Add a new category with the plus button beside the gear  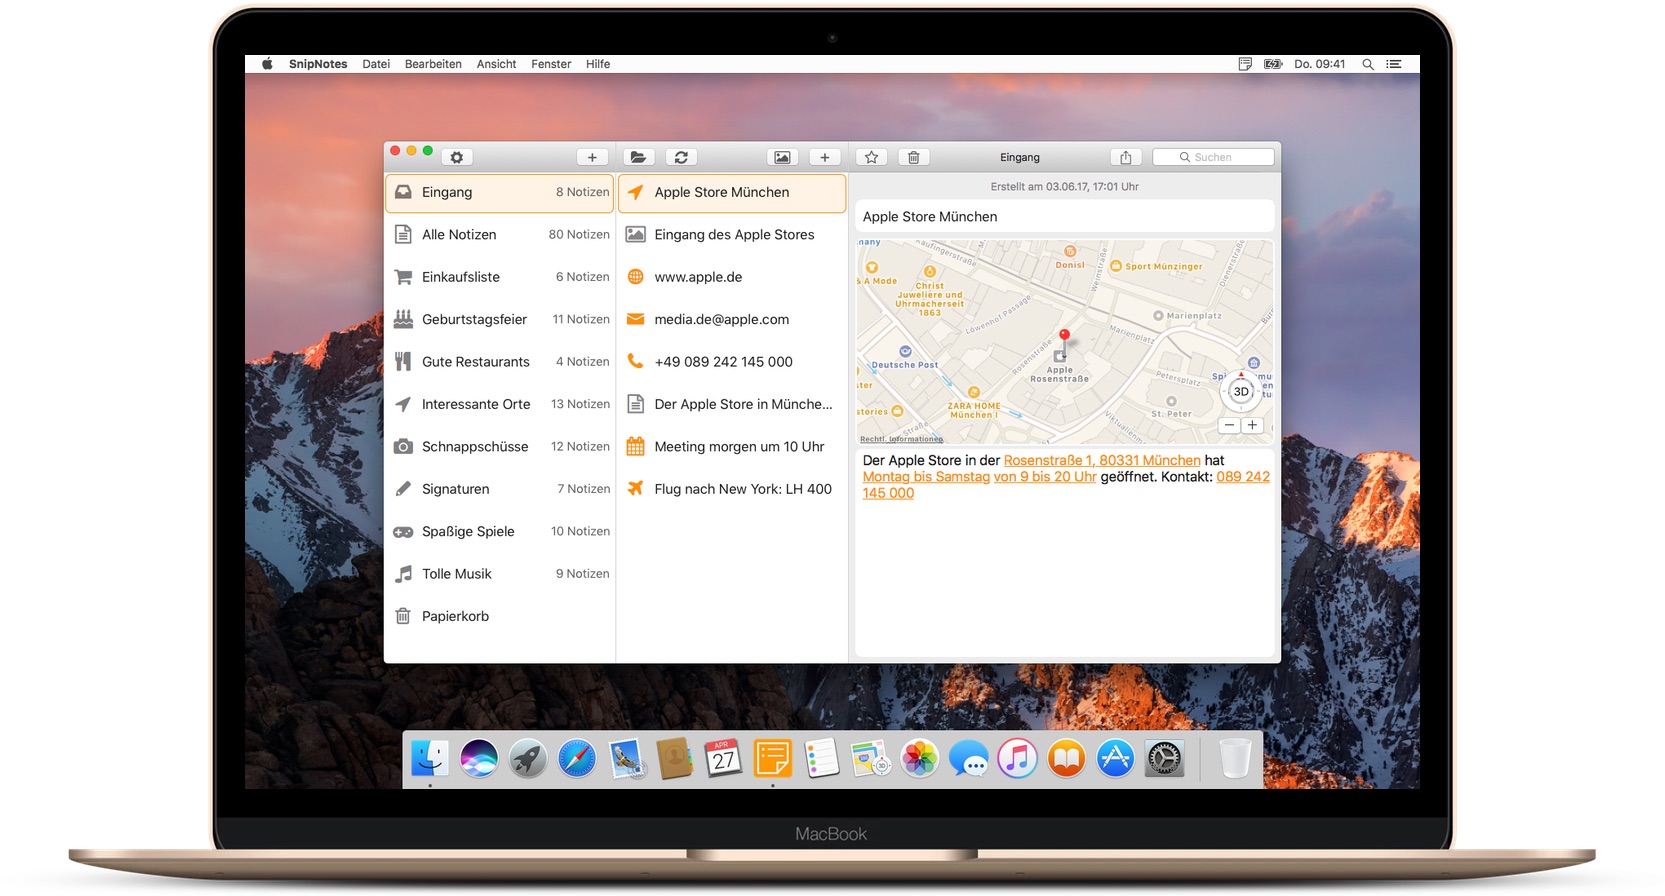(x=592, y=157)
